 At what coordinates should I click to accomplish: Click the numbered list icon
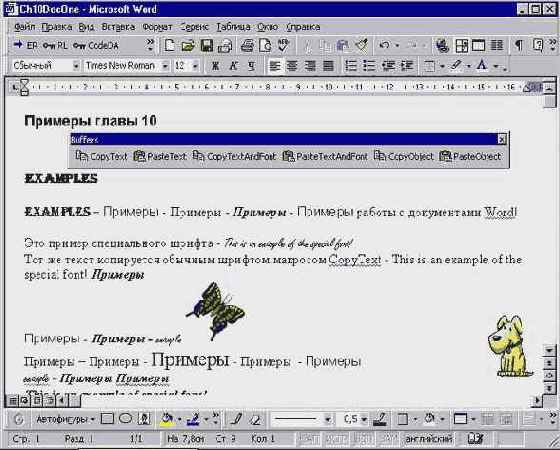point(351,65)
